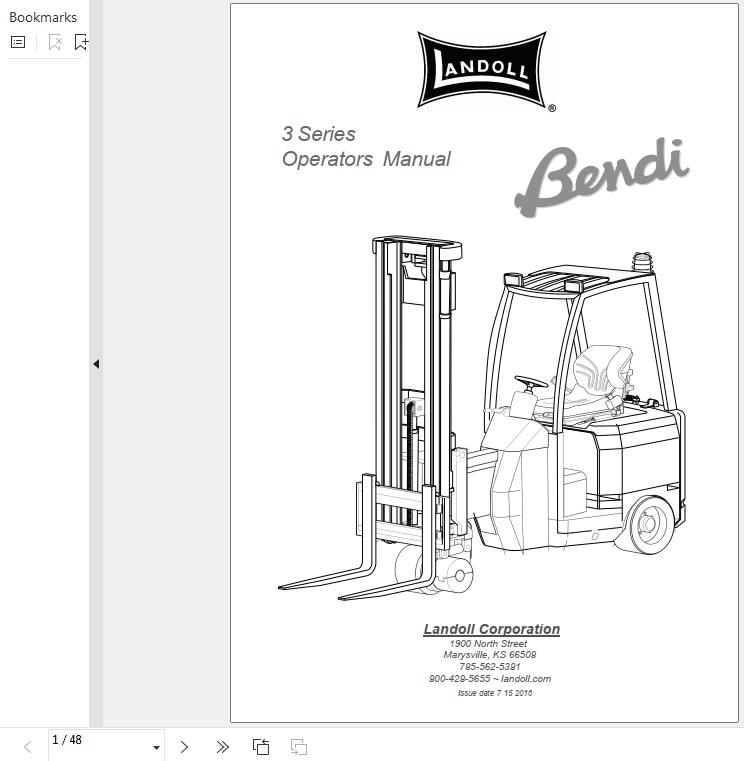Click the next view icon
This screenshot has width=744, height=761.
coord(298,747)
